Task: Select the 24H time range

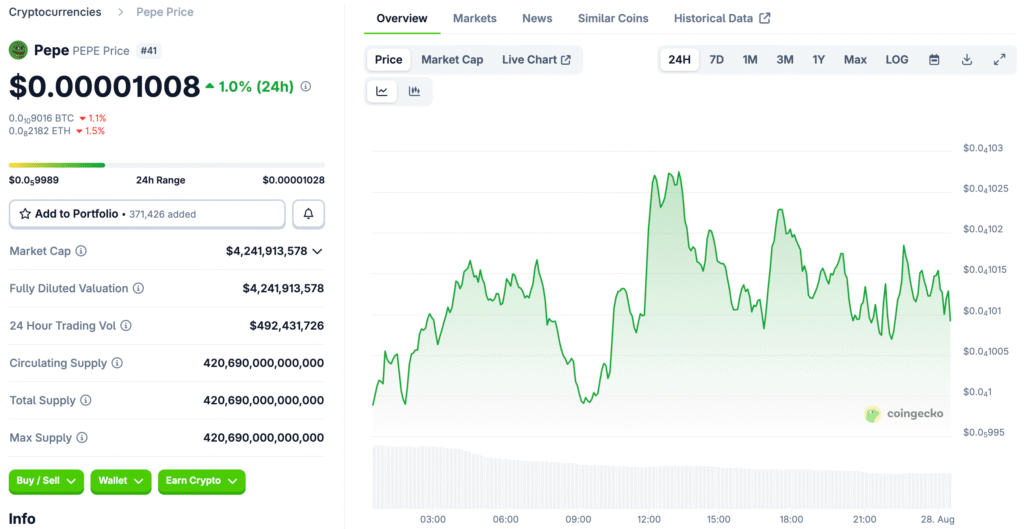Action: (679, 59)
